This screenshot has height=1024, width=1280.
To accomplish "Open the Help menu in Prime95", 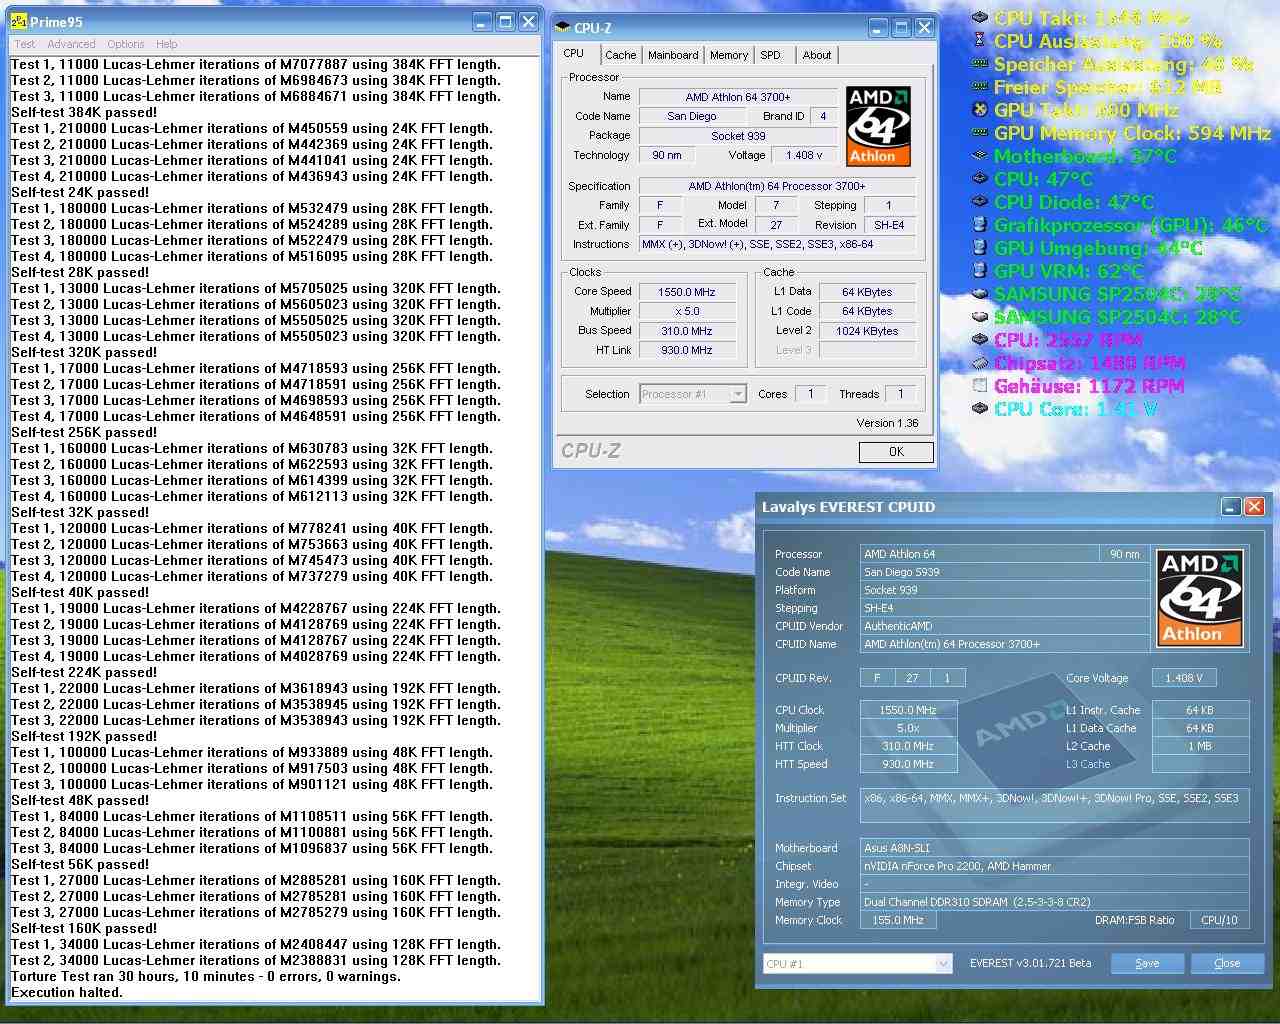I will [167, 44].
